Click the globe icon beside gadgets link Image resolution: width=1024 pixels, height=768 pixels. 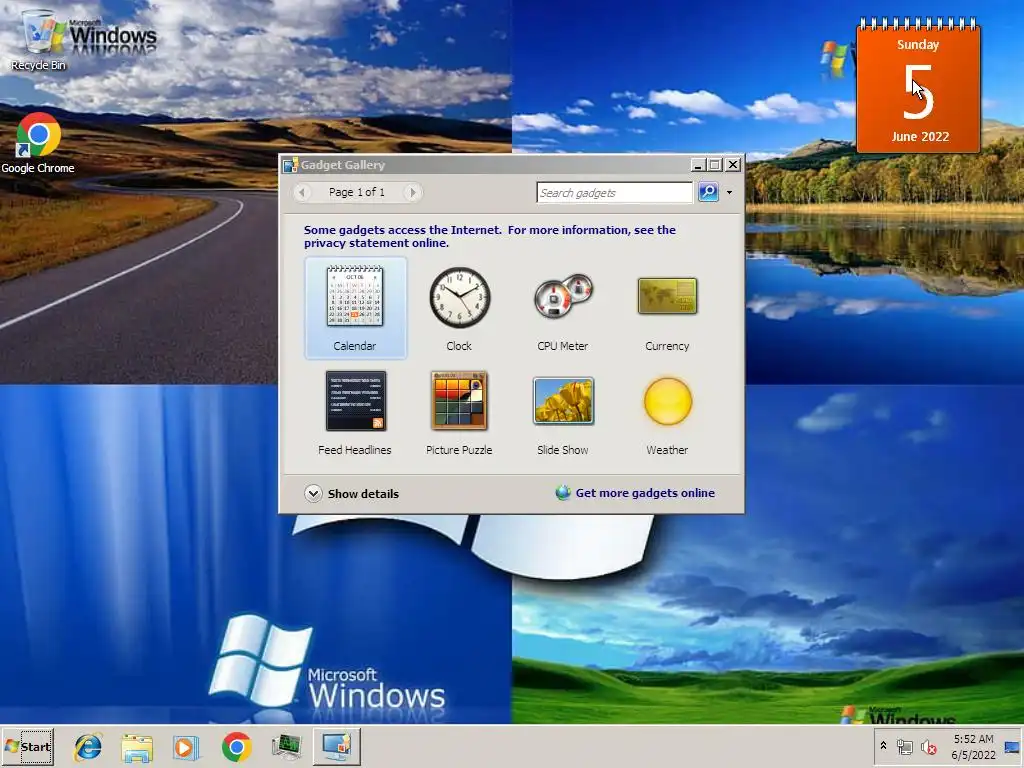pyautogui.click(x=563, y=493)
